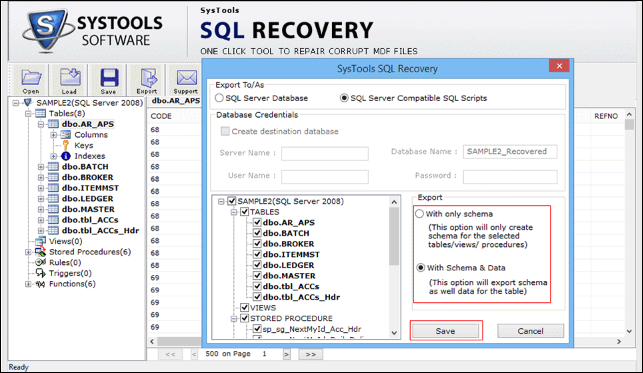Uncheck the TABLES checkbox in dialog

click(244, 212)
